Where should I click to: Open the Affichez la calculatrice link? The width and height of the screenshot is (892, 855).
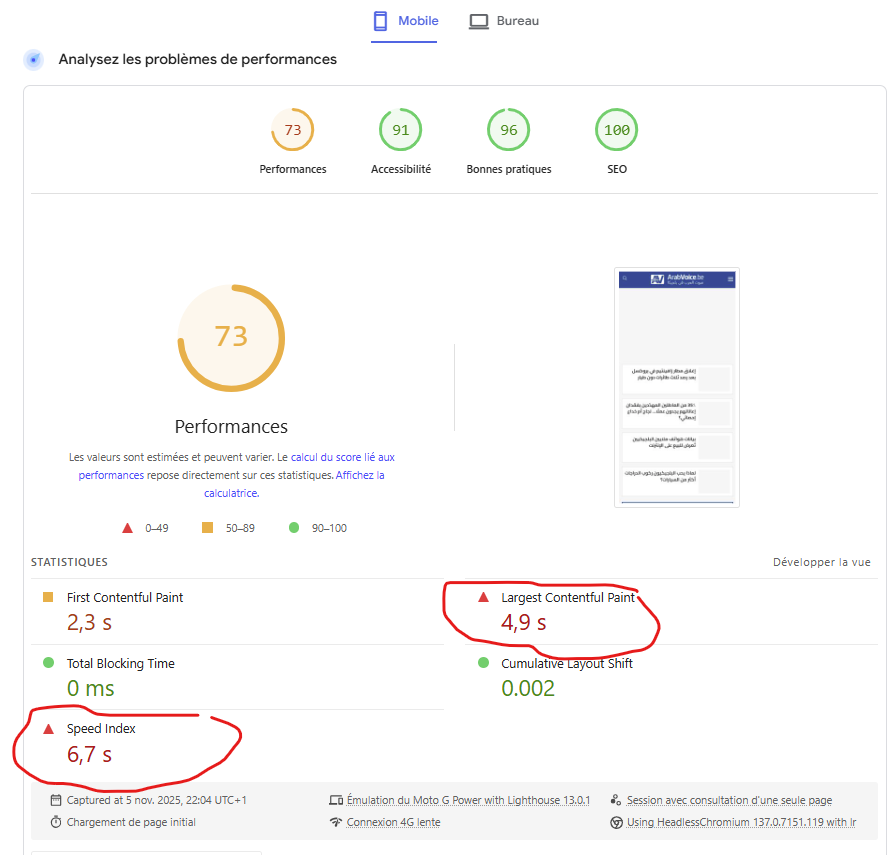359,476
